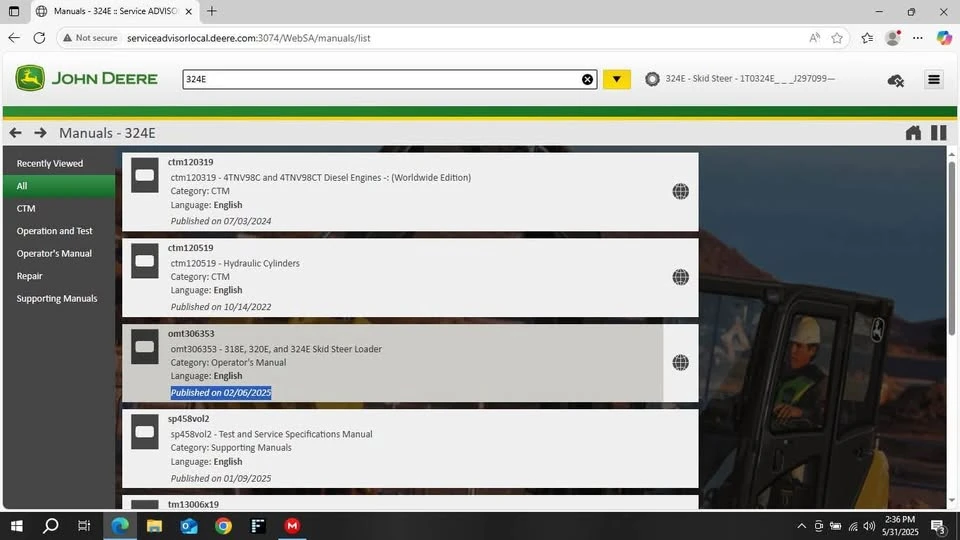
Task: Go back with the Manuals back arrow
Action: 15,133
